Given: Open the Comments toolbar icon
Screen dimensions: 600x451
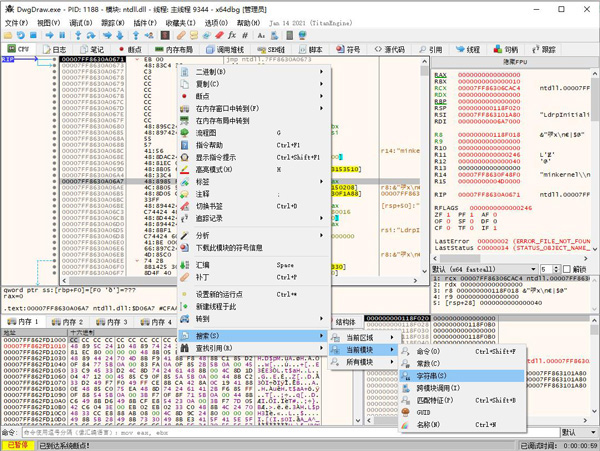Looking at the screenshot, I should coord(194,36).
